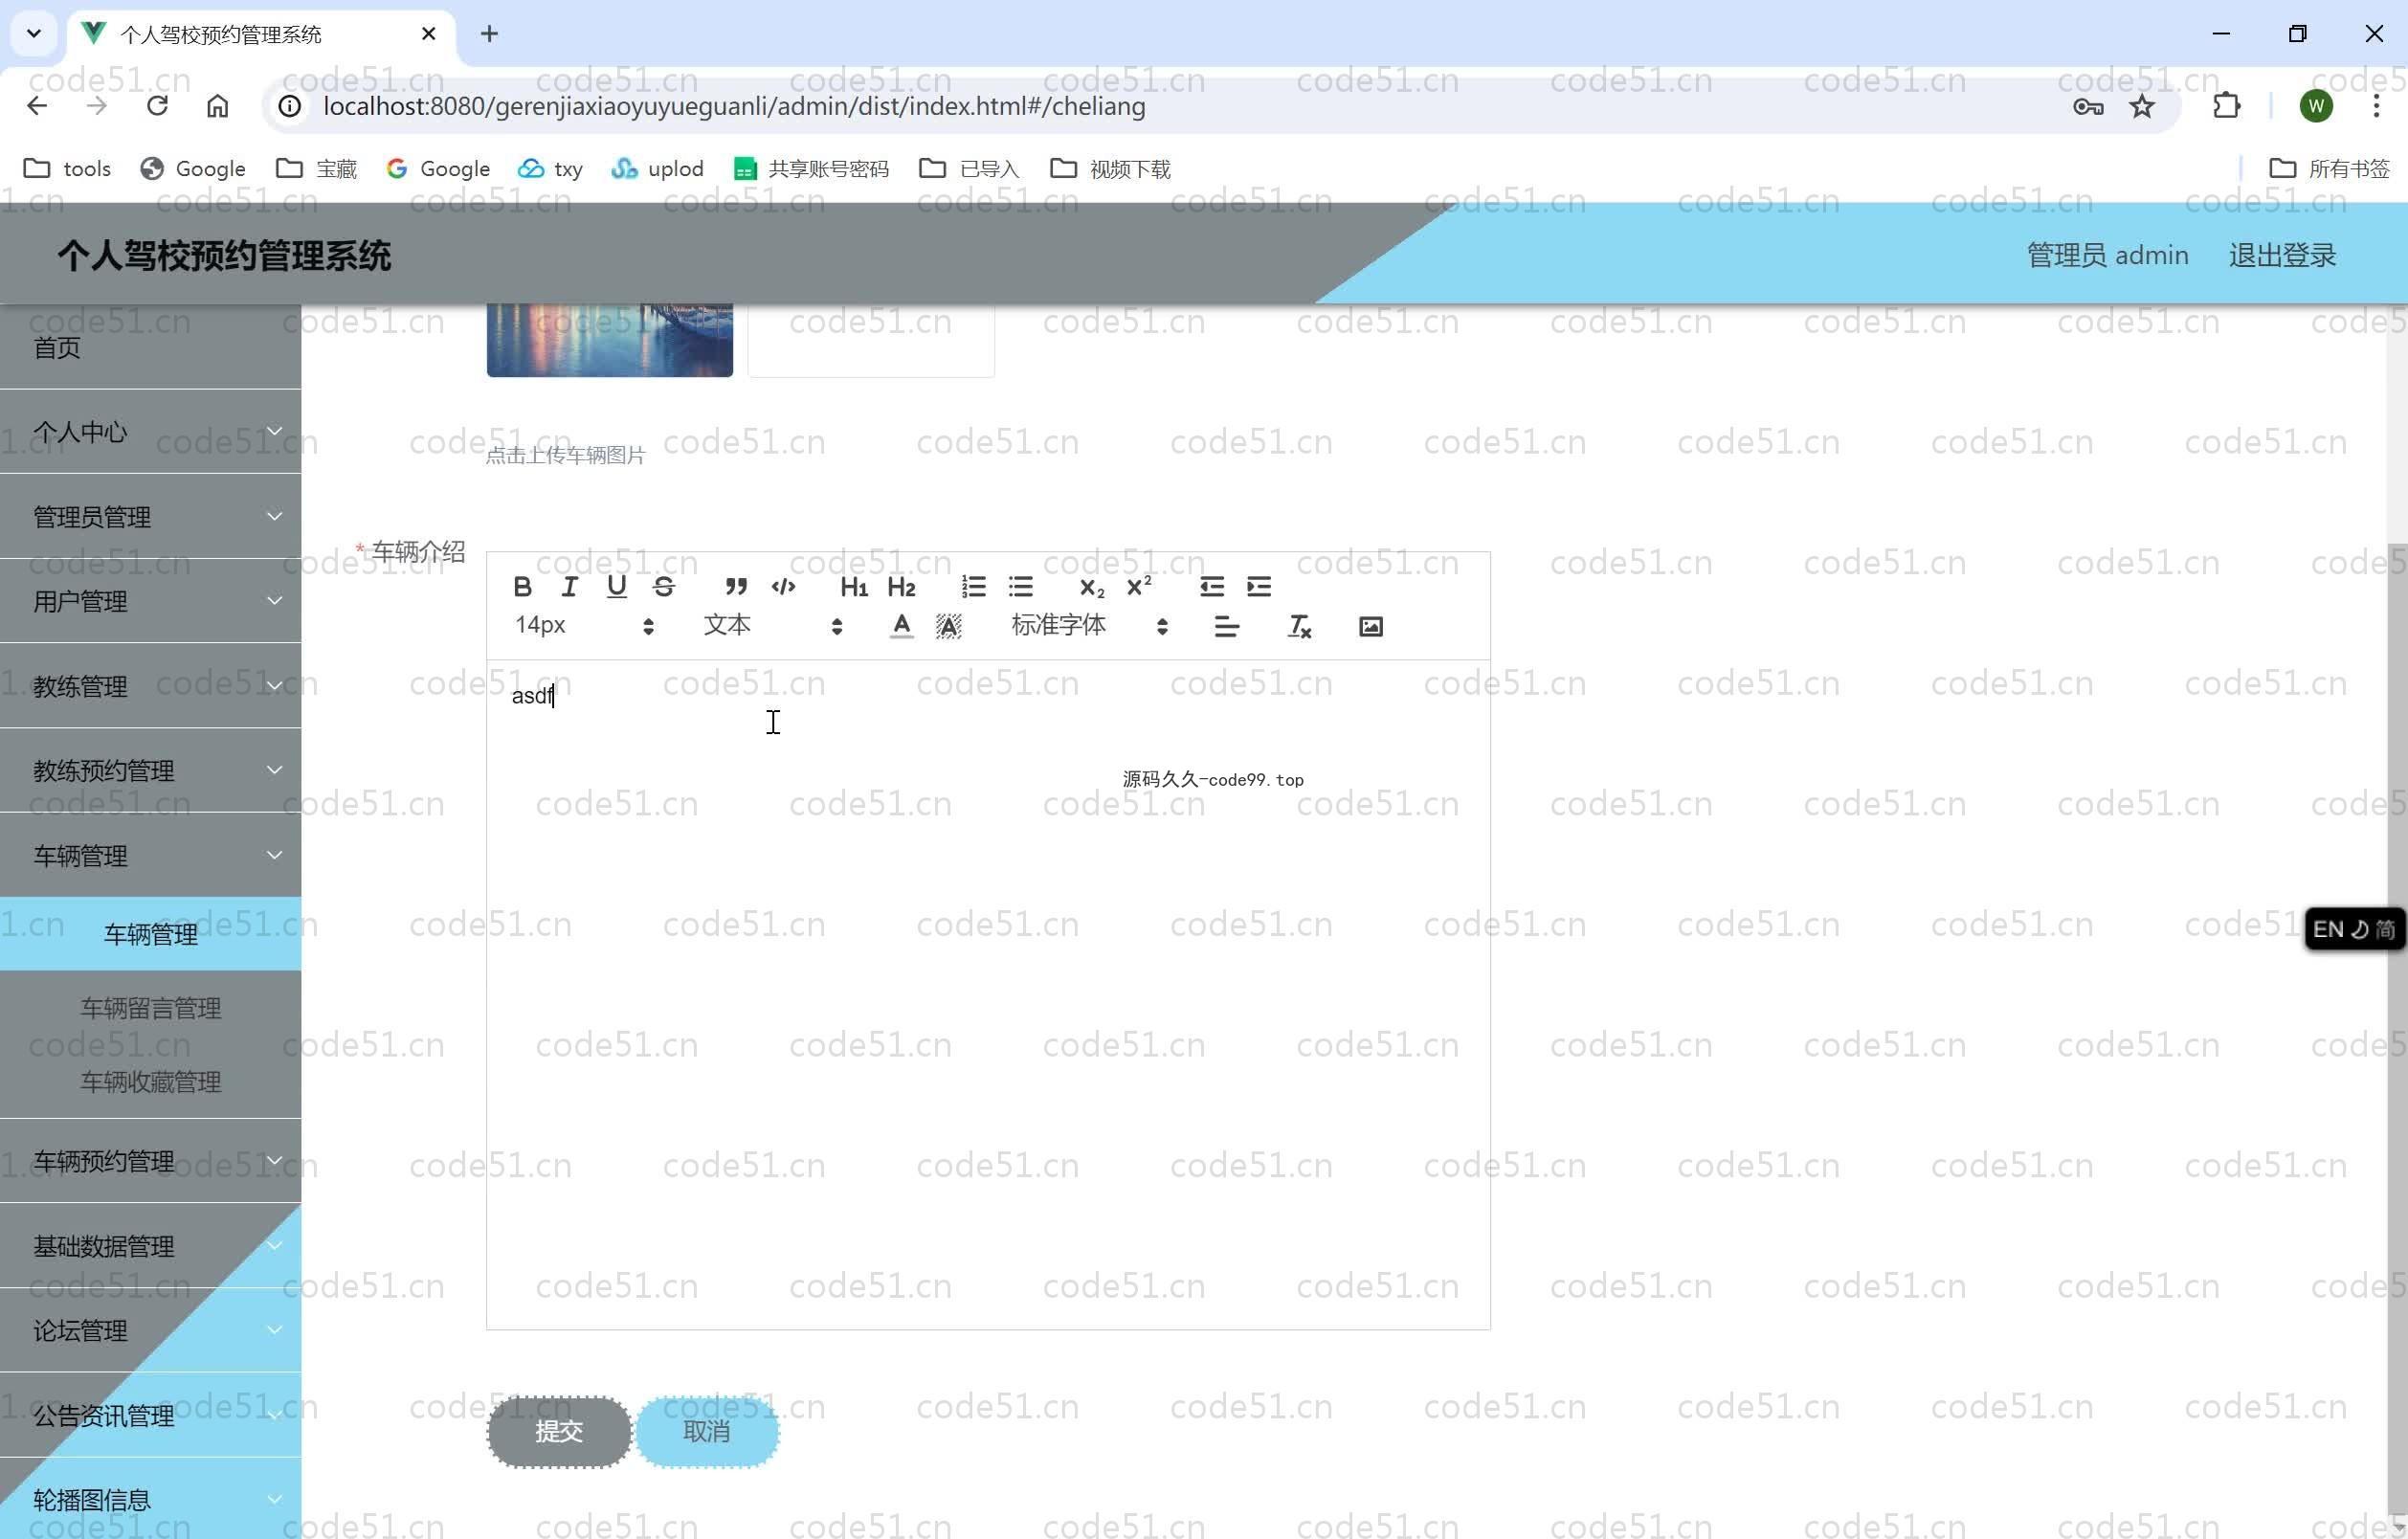Click the empty image upload box

pyautogui.click(x=871, y=340)
